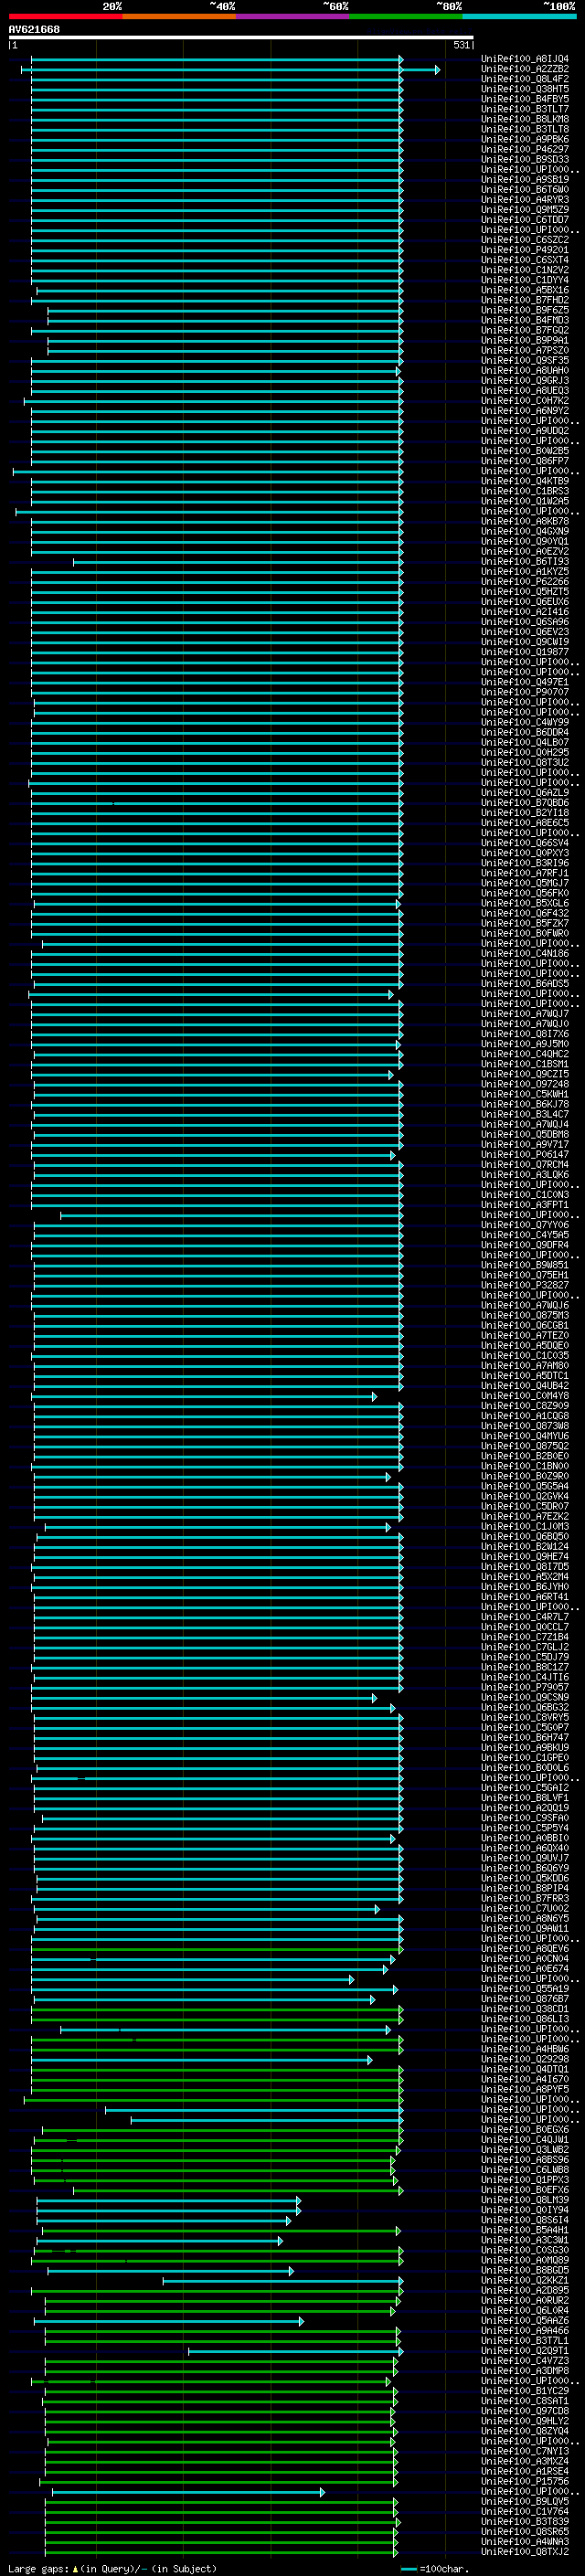585x2576 pixels.
Task: Select the UniRef100_A4RYR3 label
Action: pos(525,200)
